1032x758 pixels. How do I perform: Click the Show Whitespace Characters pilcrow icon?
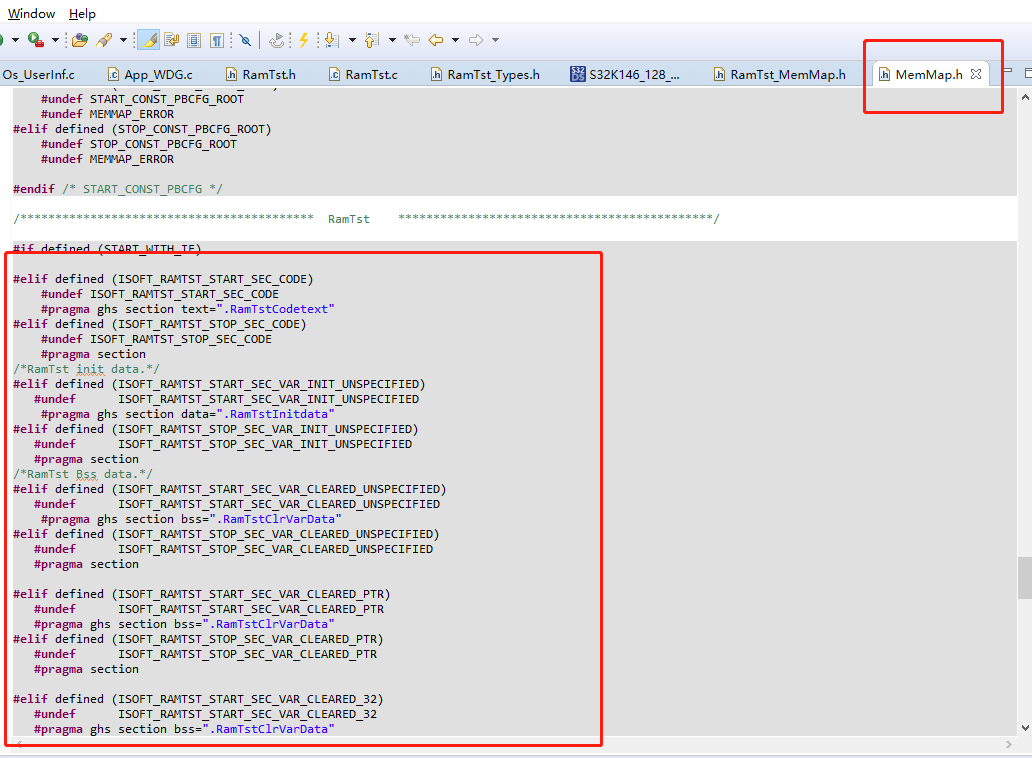216,40
